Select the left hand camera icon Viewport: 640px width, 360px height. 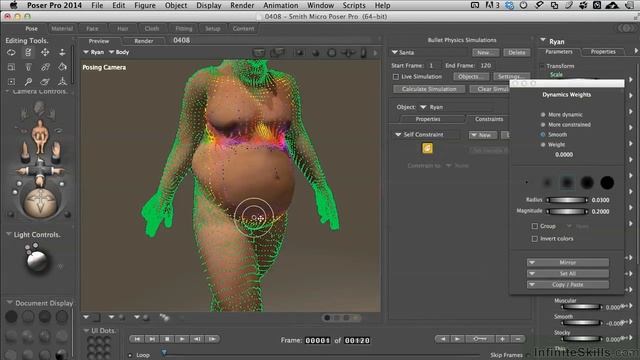click(x=24, y=151)
